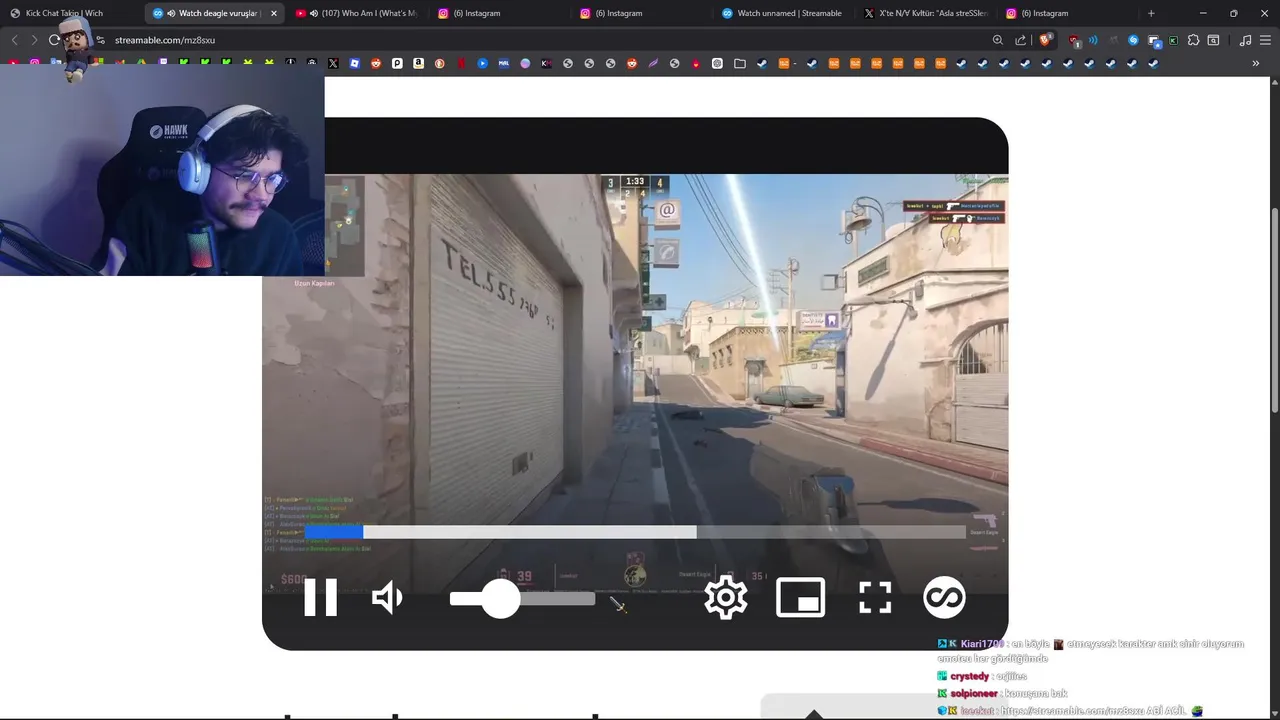Open Brave Shields lion icon
This screenshot has width=1280, height=720.
coord(1045,40)
